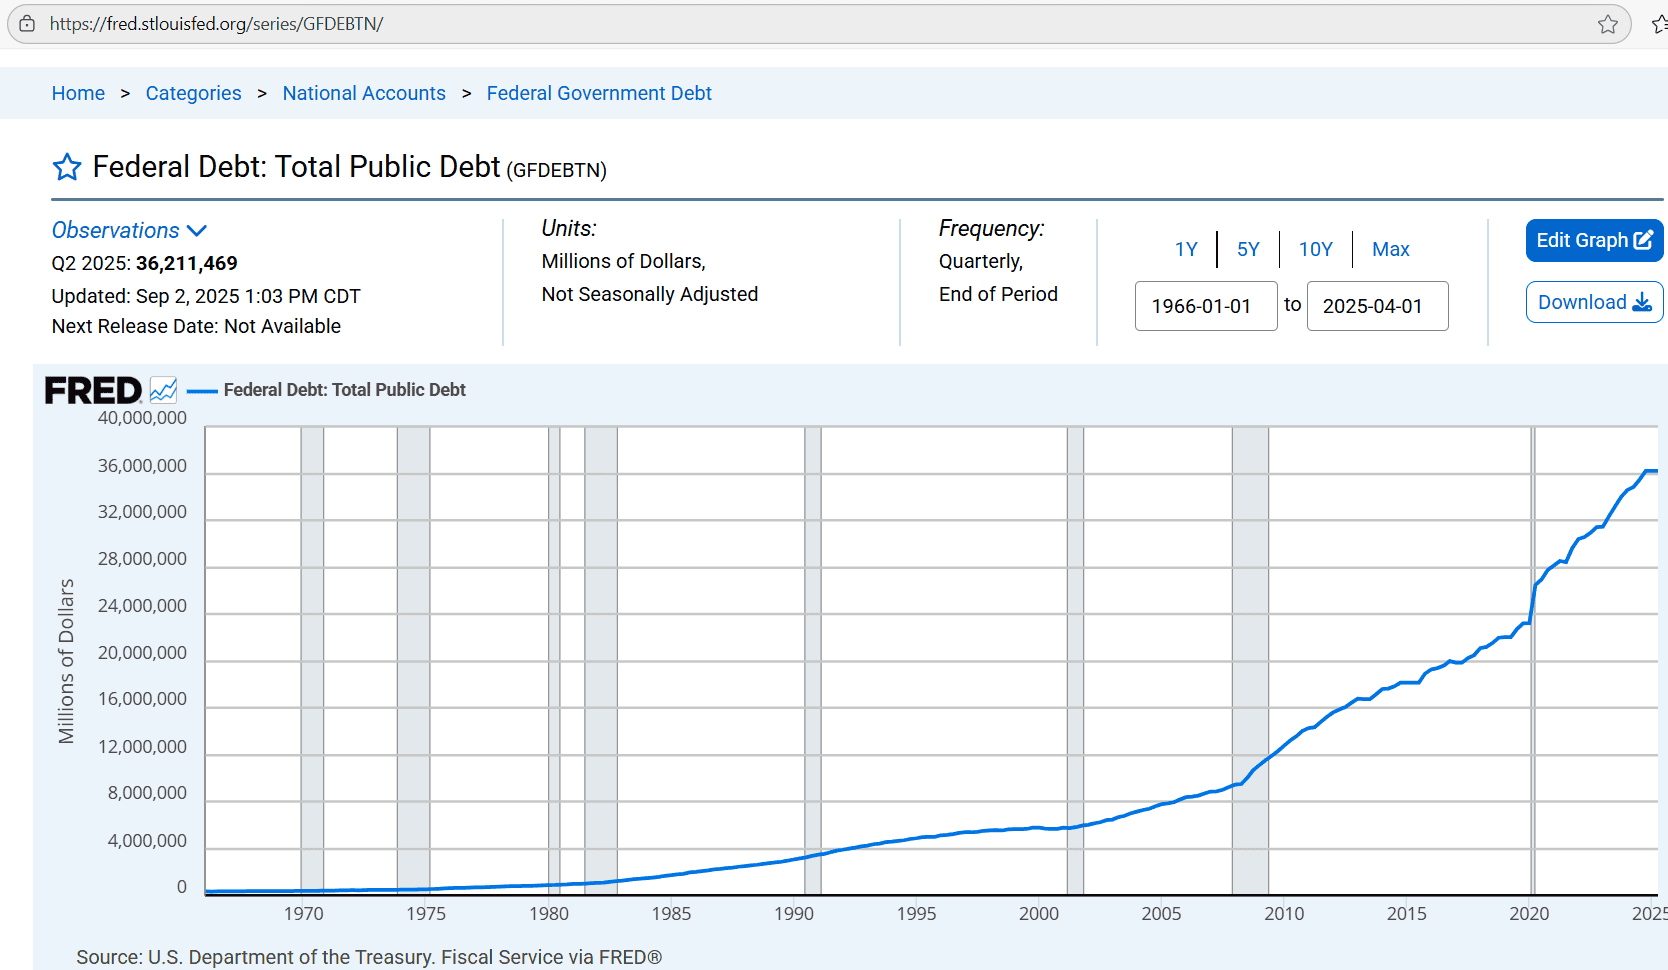Image resolution: width=1668 pixels, height=970 pixels.
Task: Open the Federal Government Debt breadcrumb
Action: tap(599, 93)
